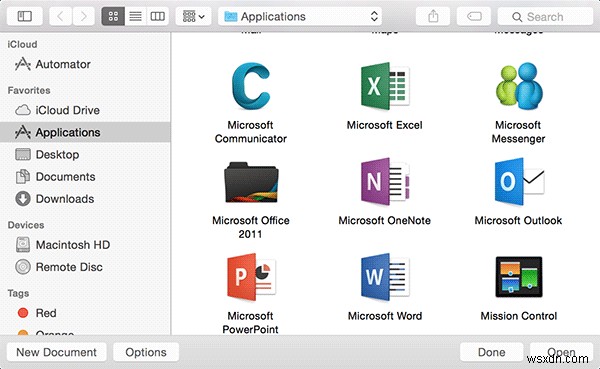
Task: Click the Edit Tags toolbar button
Action: 474,16
